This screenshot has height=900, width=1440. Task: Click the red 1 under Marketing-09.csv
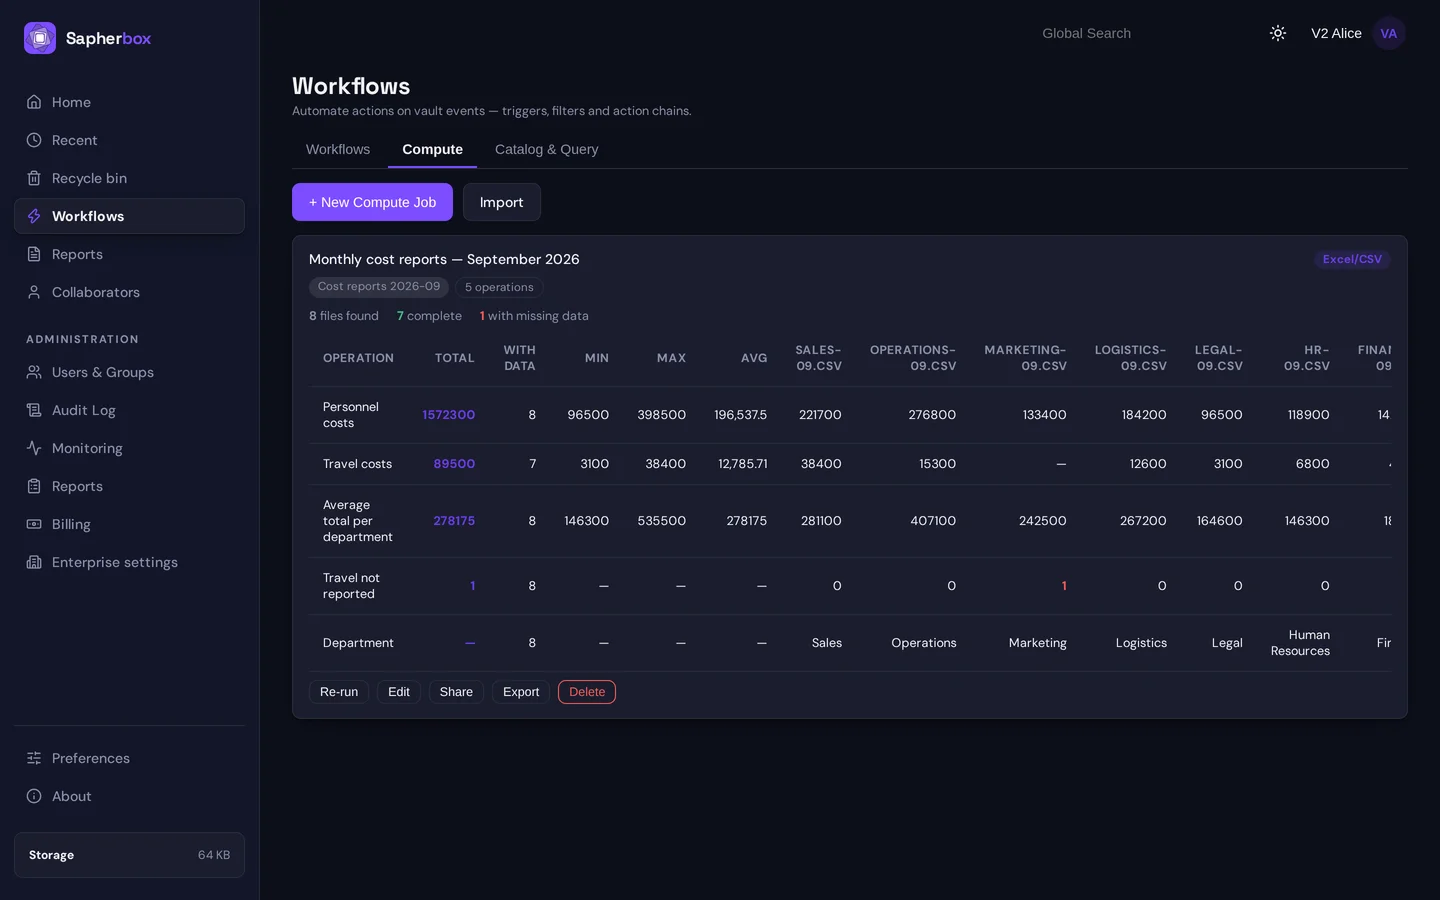[1064, 586]
